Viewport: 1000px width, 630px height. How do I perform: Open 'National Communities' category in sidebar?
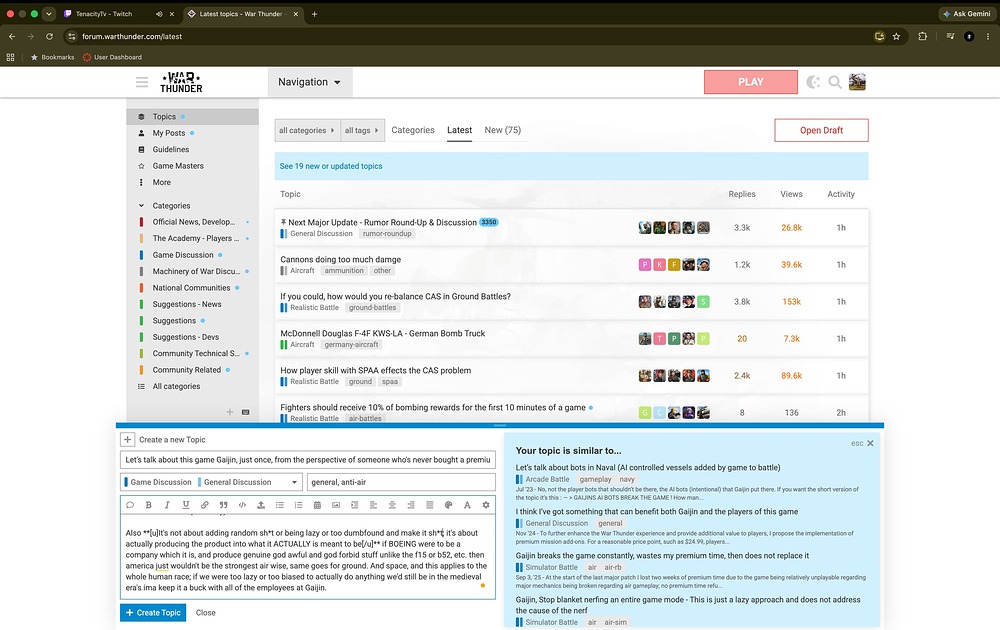coord(191,288)
